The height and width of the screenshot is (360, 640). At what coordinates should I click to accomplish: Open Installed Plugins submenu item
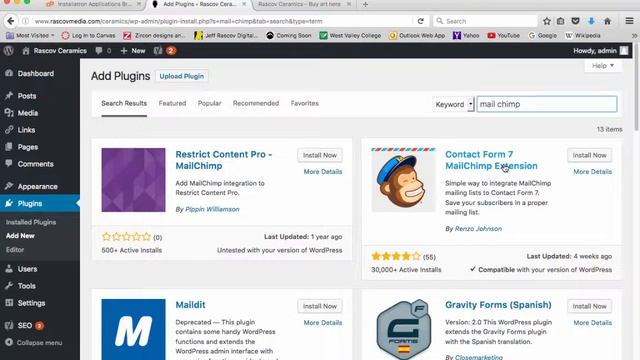(31, 222)
